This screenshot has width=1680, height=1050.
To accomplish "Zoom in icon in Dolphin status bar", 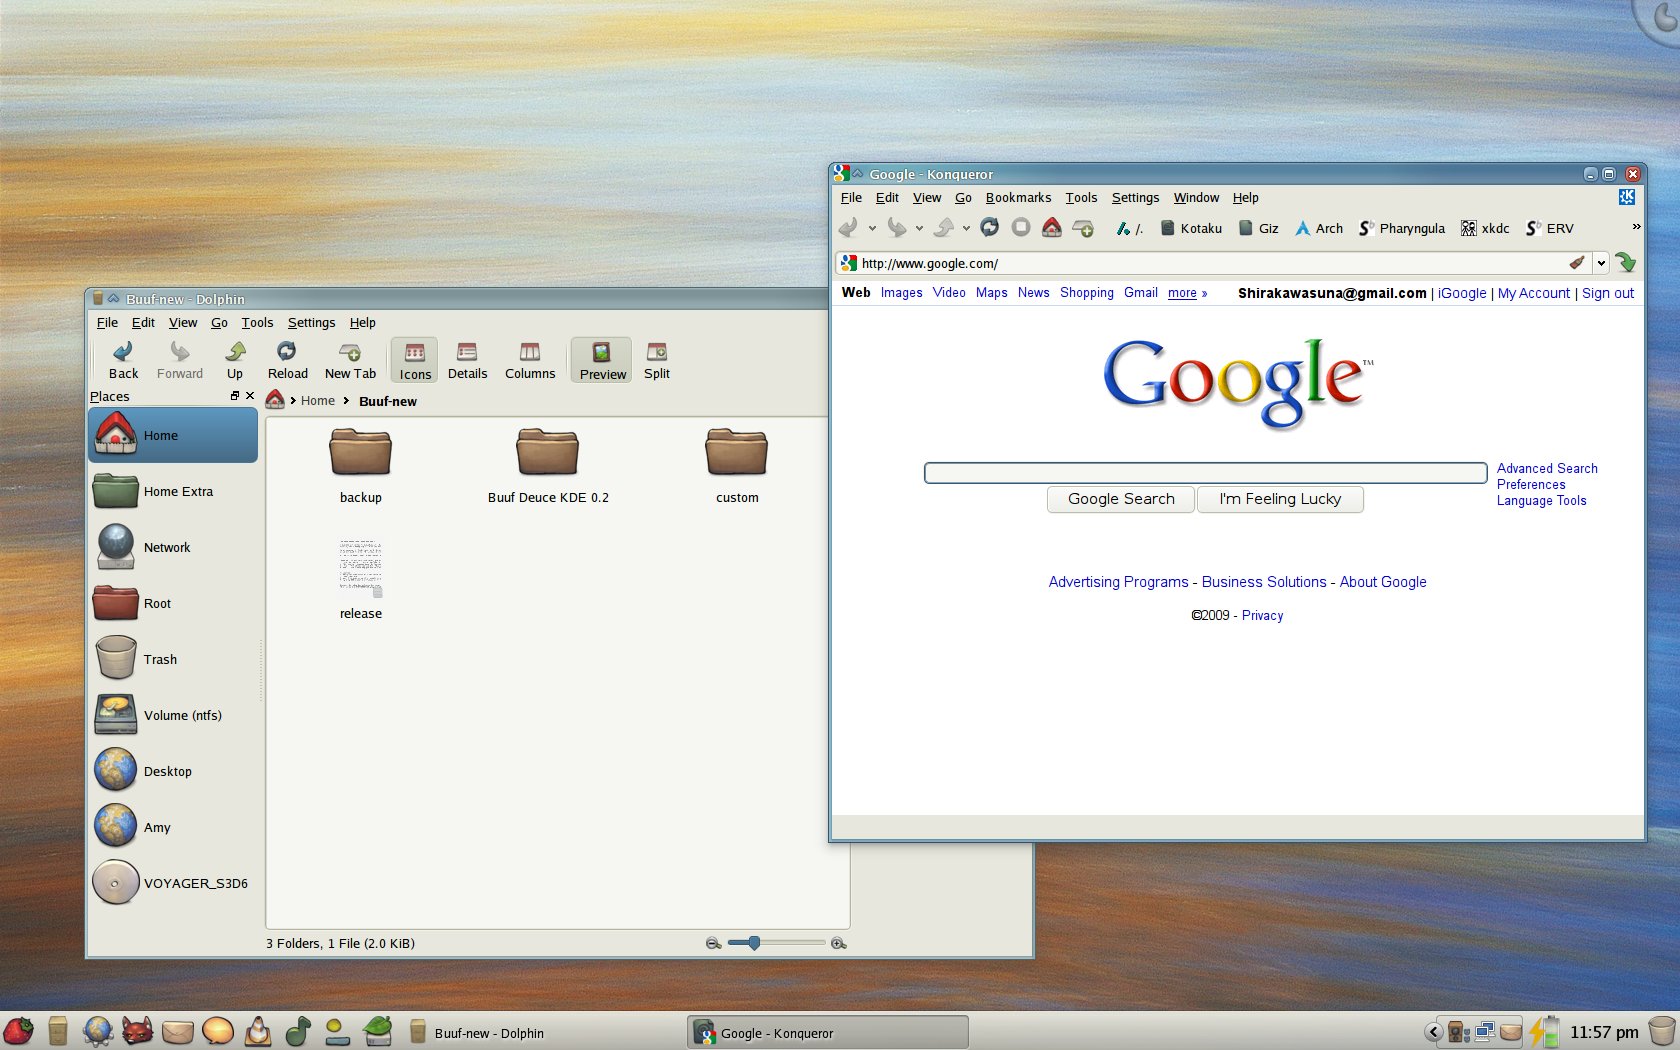I will 839,943.
